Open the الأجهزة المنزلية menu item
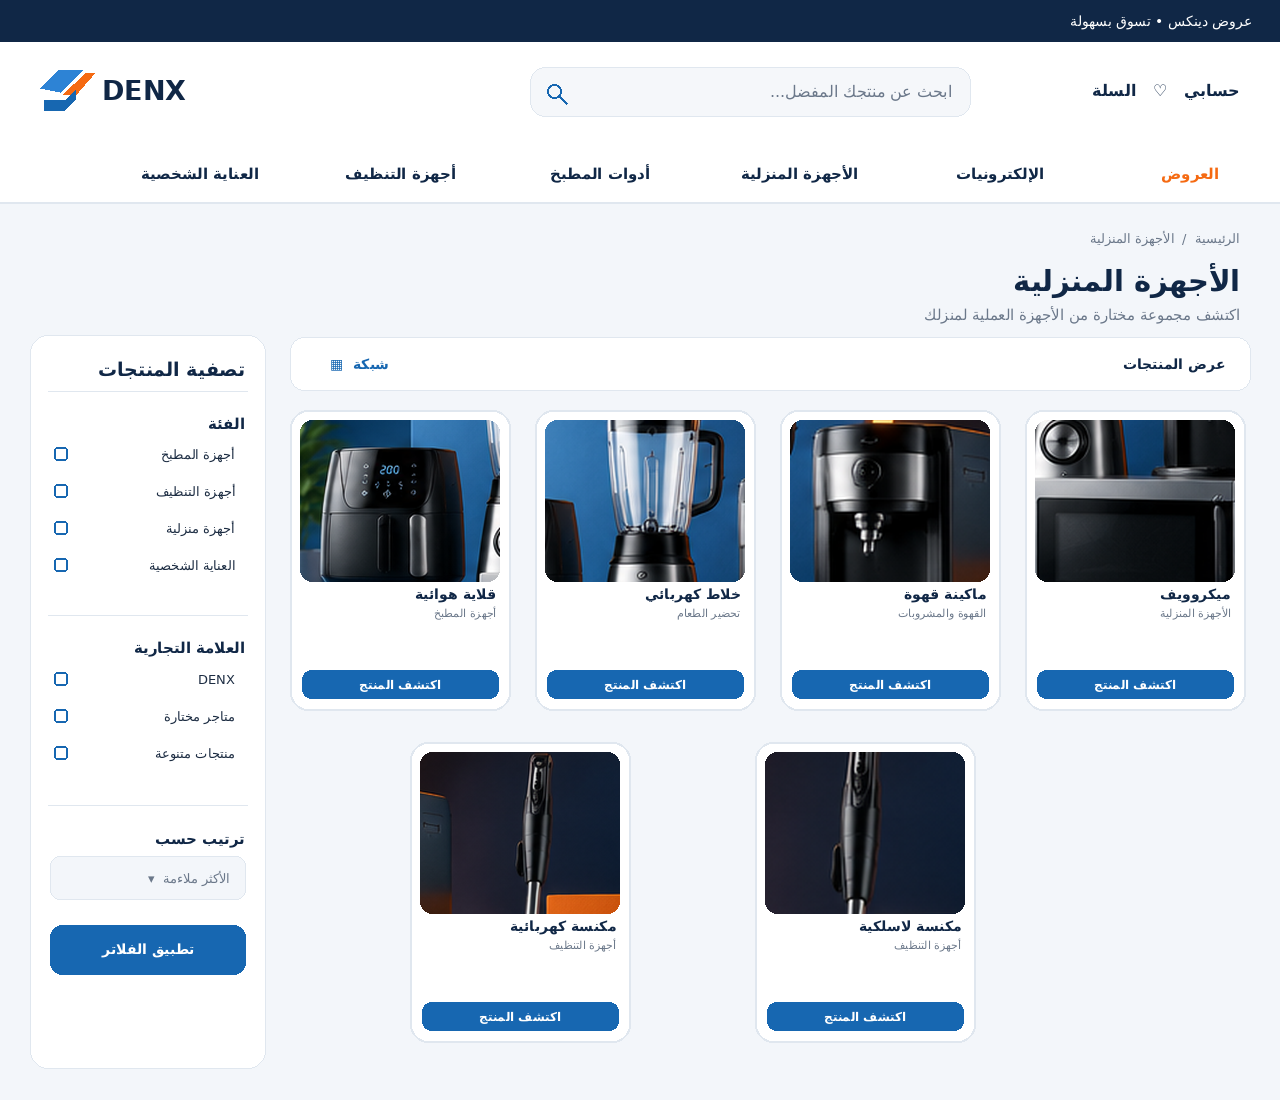The width and height of the screenshot is (1280, 1100). [x=800, y=174]
